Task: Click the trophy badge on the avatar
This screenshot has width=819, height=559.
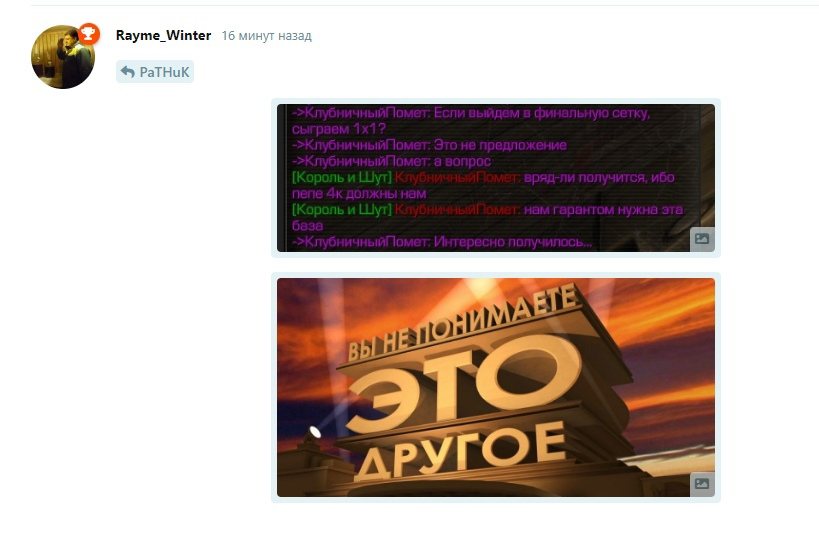Action: [x=88, y=34]
